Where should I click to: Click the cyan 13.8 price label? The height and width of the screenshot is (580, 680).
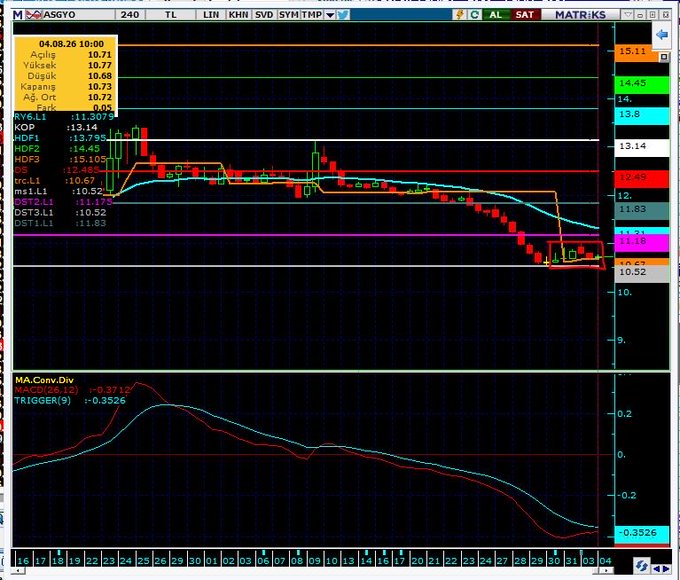pyautogui.click(x=642, y=115)
